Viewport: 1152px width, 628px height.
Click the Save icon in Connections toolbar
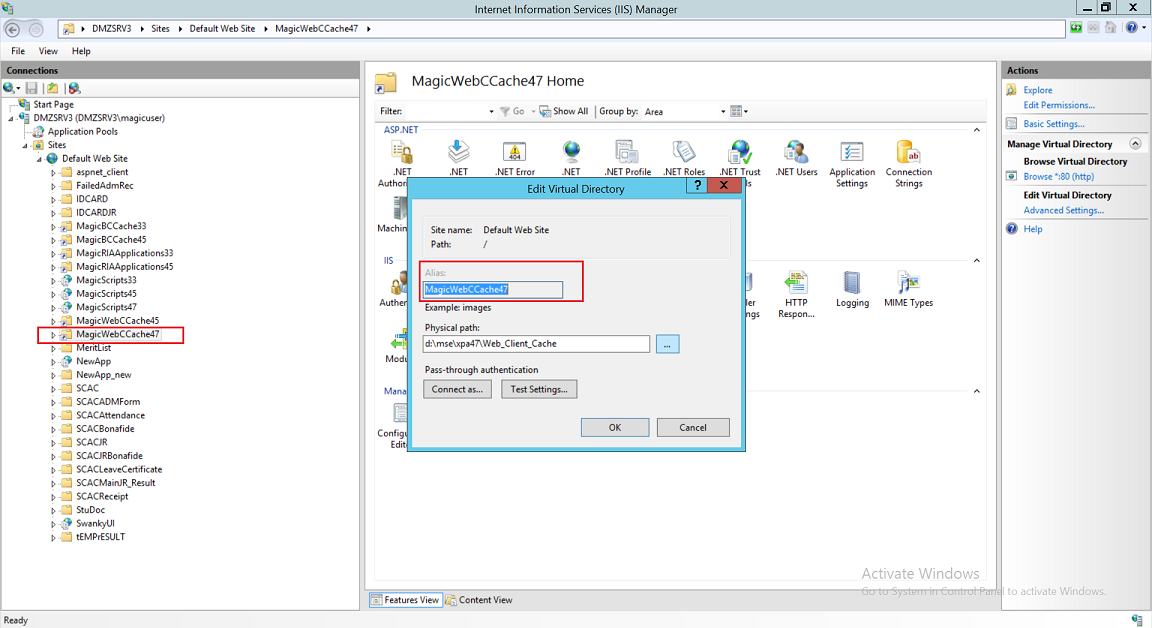[x=32, y=88]
